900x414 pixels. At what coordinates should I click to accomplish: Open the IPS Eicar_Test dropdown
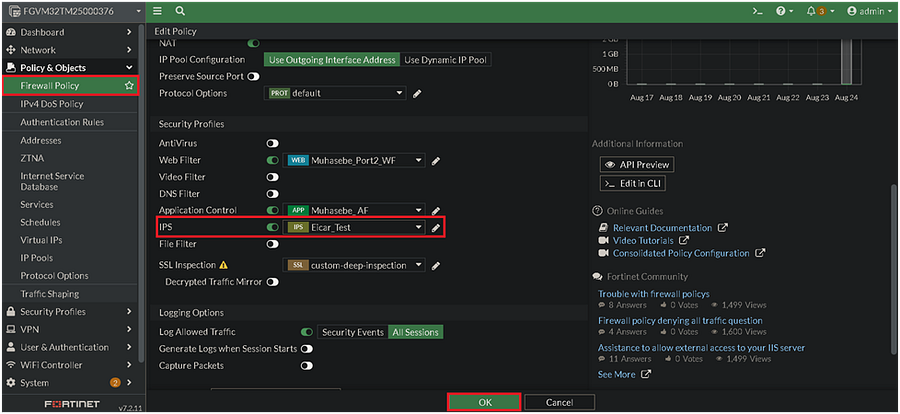[354, 228]
